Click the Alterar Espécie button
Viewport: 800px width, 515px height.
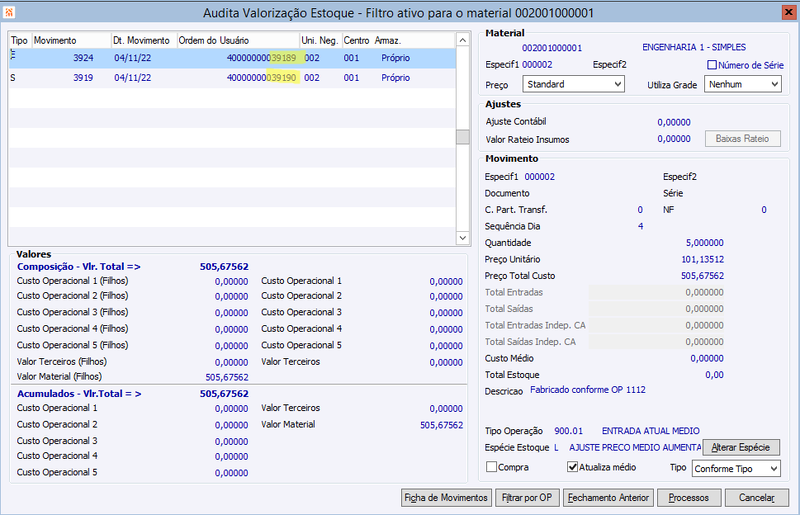(x=741, y=448)
